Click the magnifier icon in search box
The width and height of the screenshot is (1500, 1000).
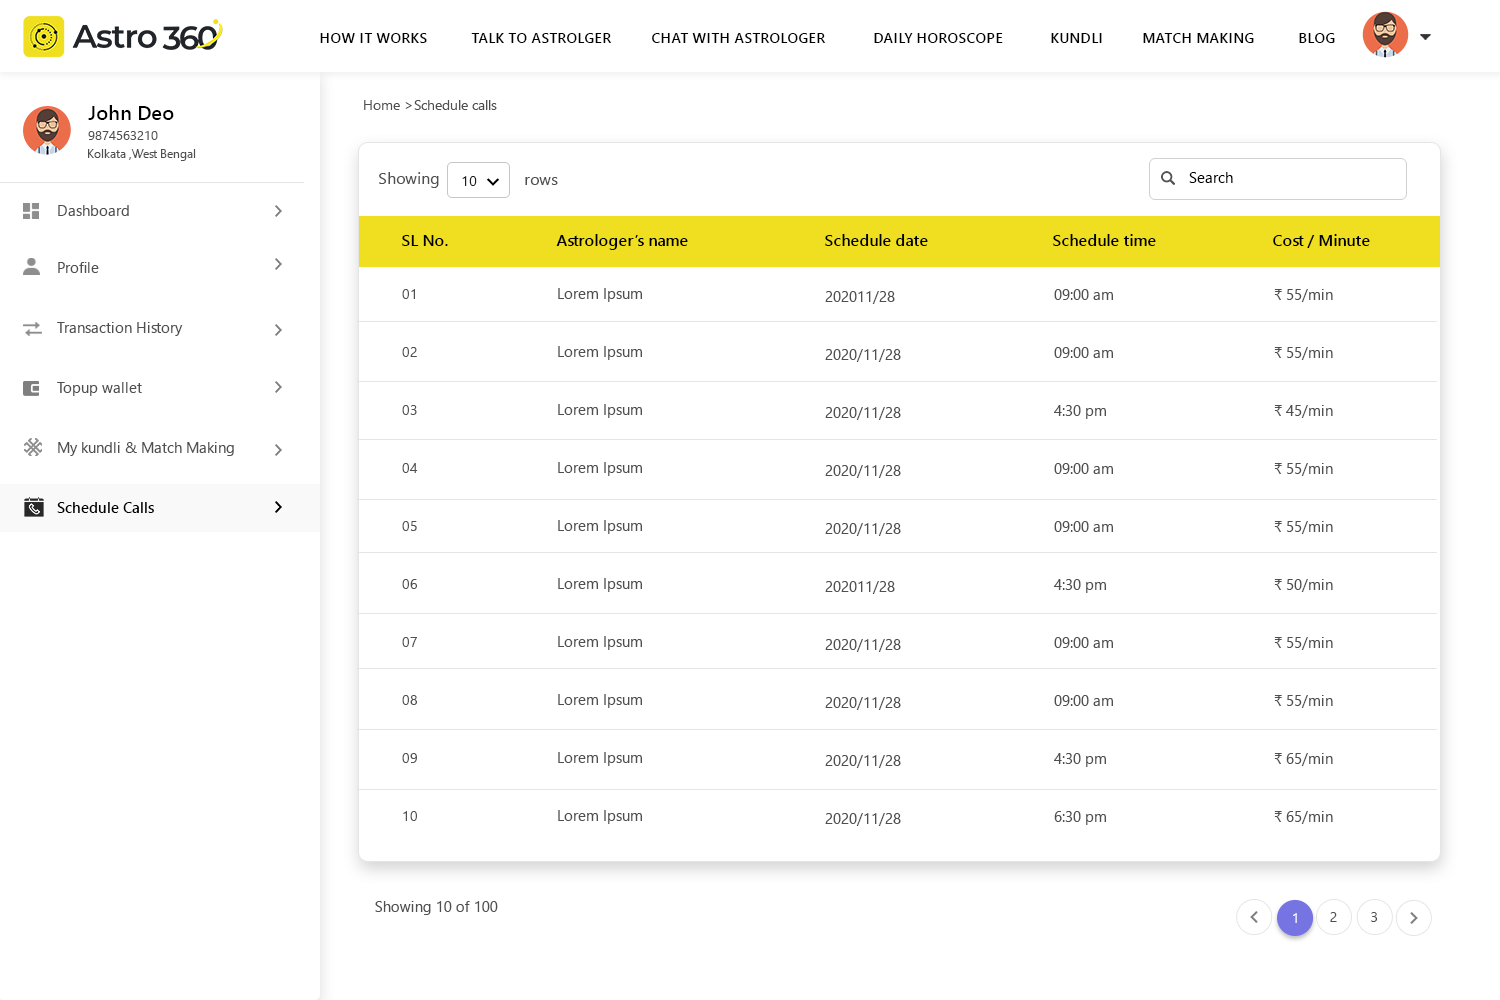[x=1168, y=178]
